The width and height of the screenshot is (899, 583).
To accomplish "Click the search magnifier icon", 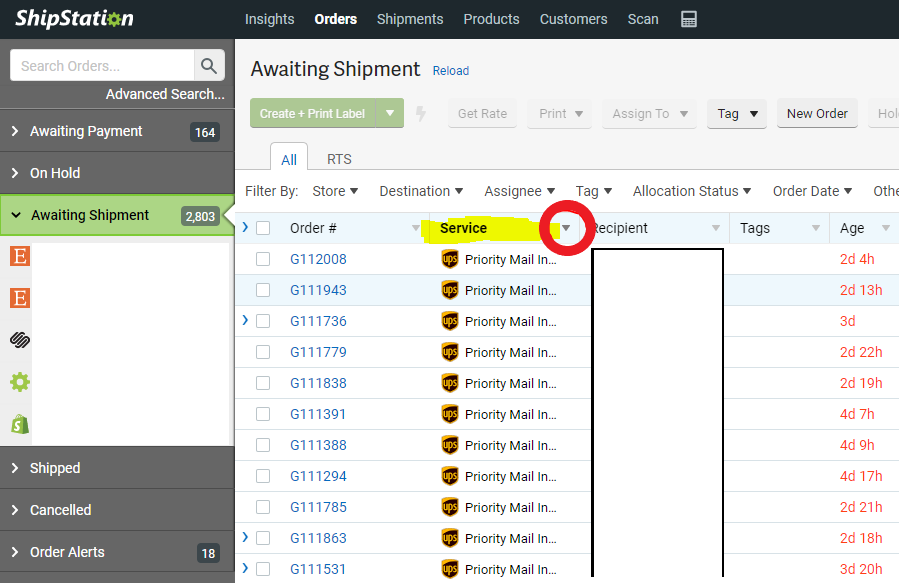I will [x=209, y=66].
